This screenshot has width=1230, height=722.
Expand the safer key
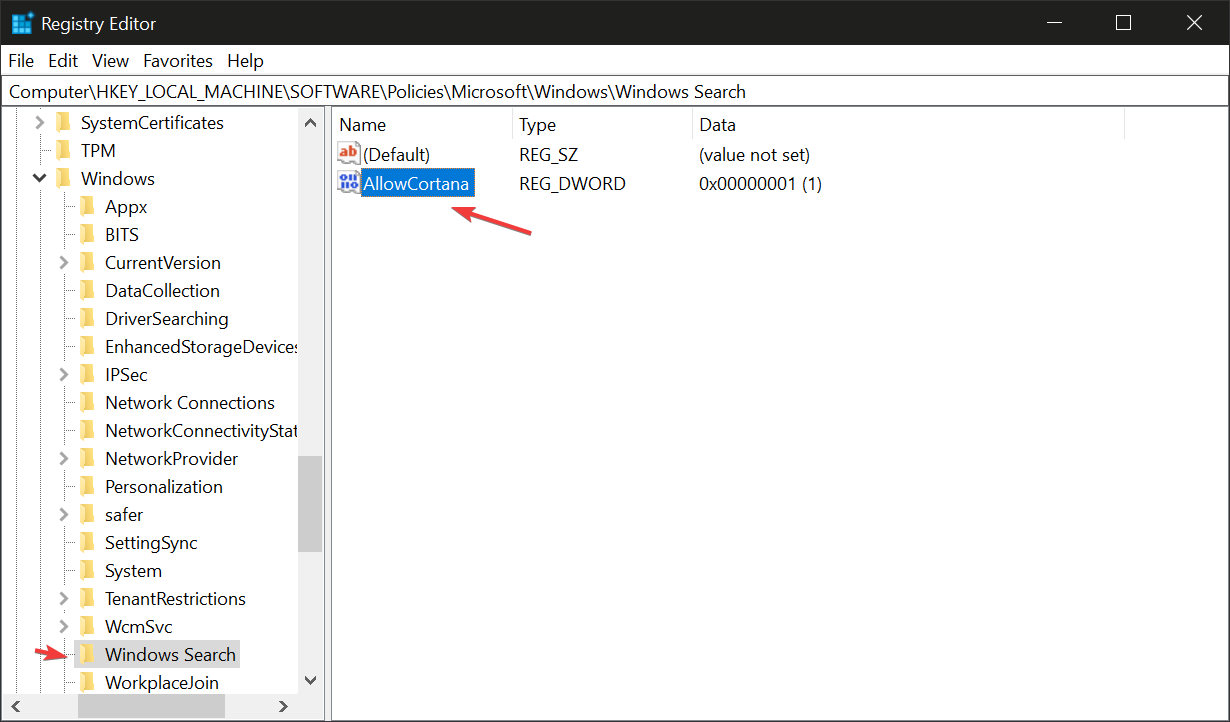tap(64, 515)
